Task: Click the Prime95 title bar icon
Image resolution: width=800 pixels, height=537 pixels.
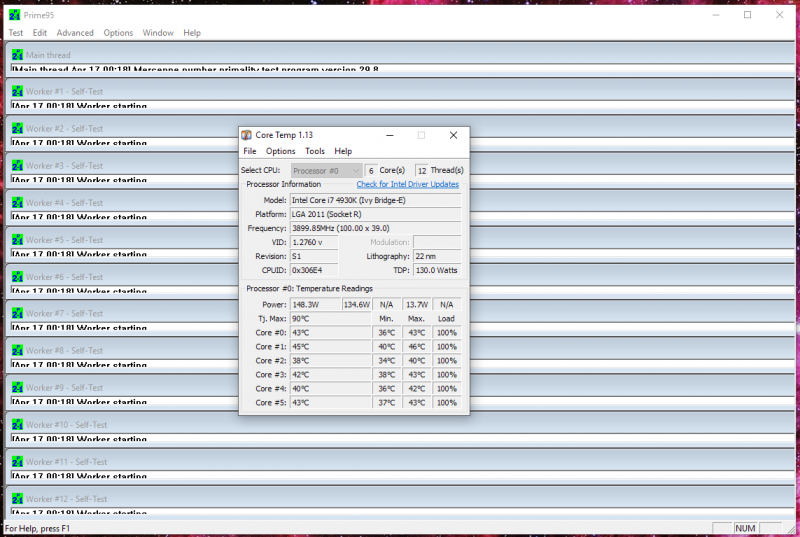Action: click(14, 15)
